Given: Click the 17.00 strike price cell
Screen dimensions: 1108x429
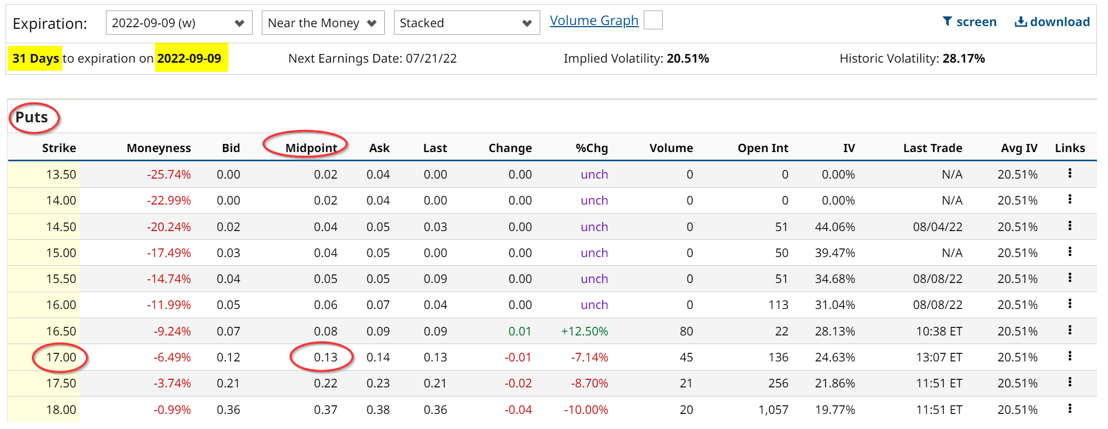Looking at the screenshot, I should [60, 357].
